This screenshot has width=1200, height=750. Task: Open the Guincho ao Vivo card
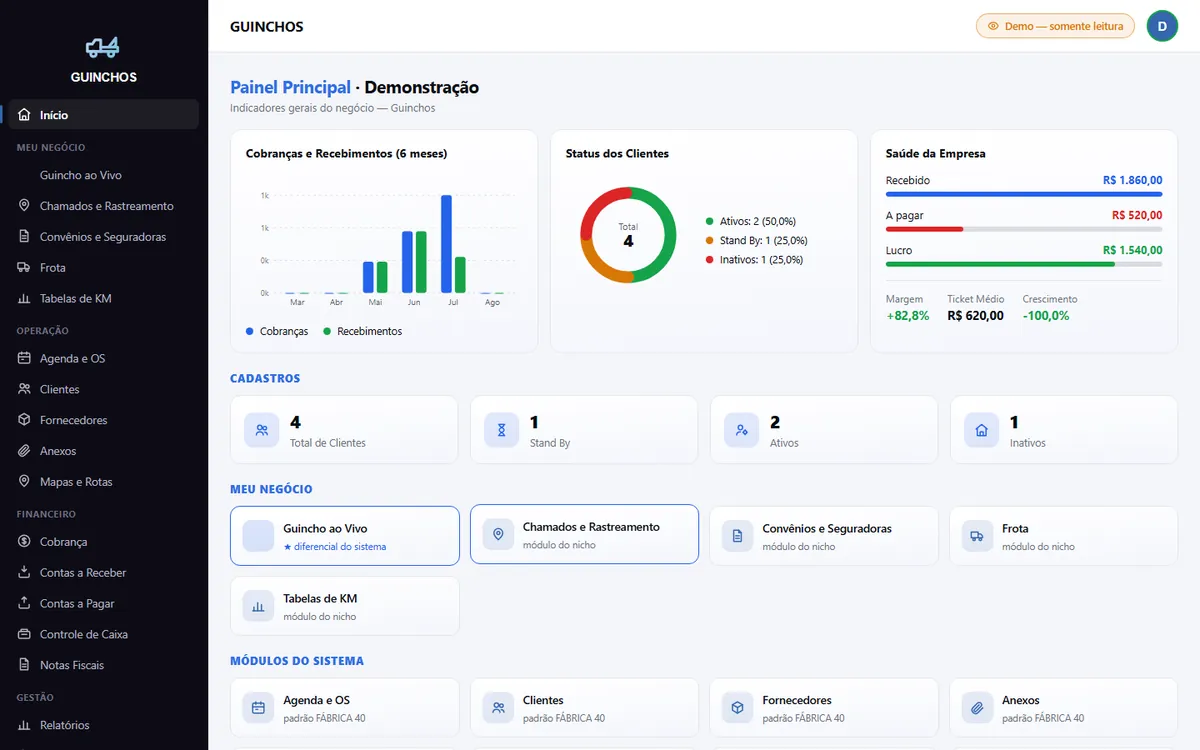pos(345,536)
